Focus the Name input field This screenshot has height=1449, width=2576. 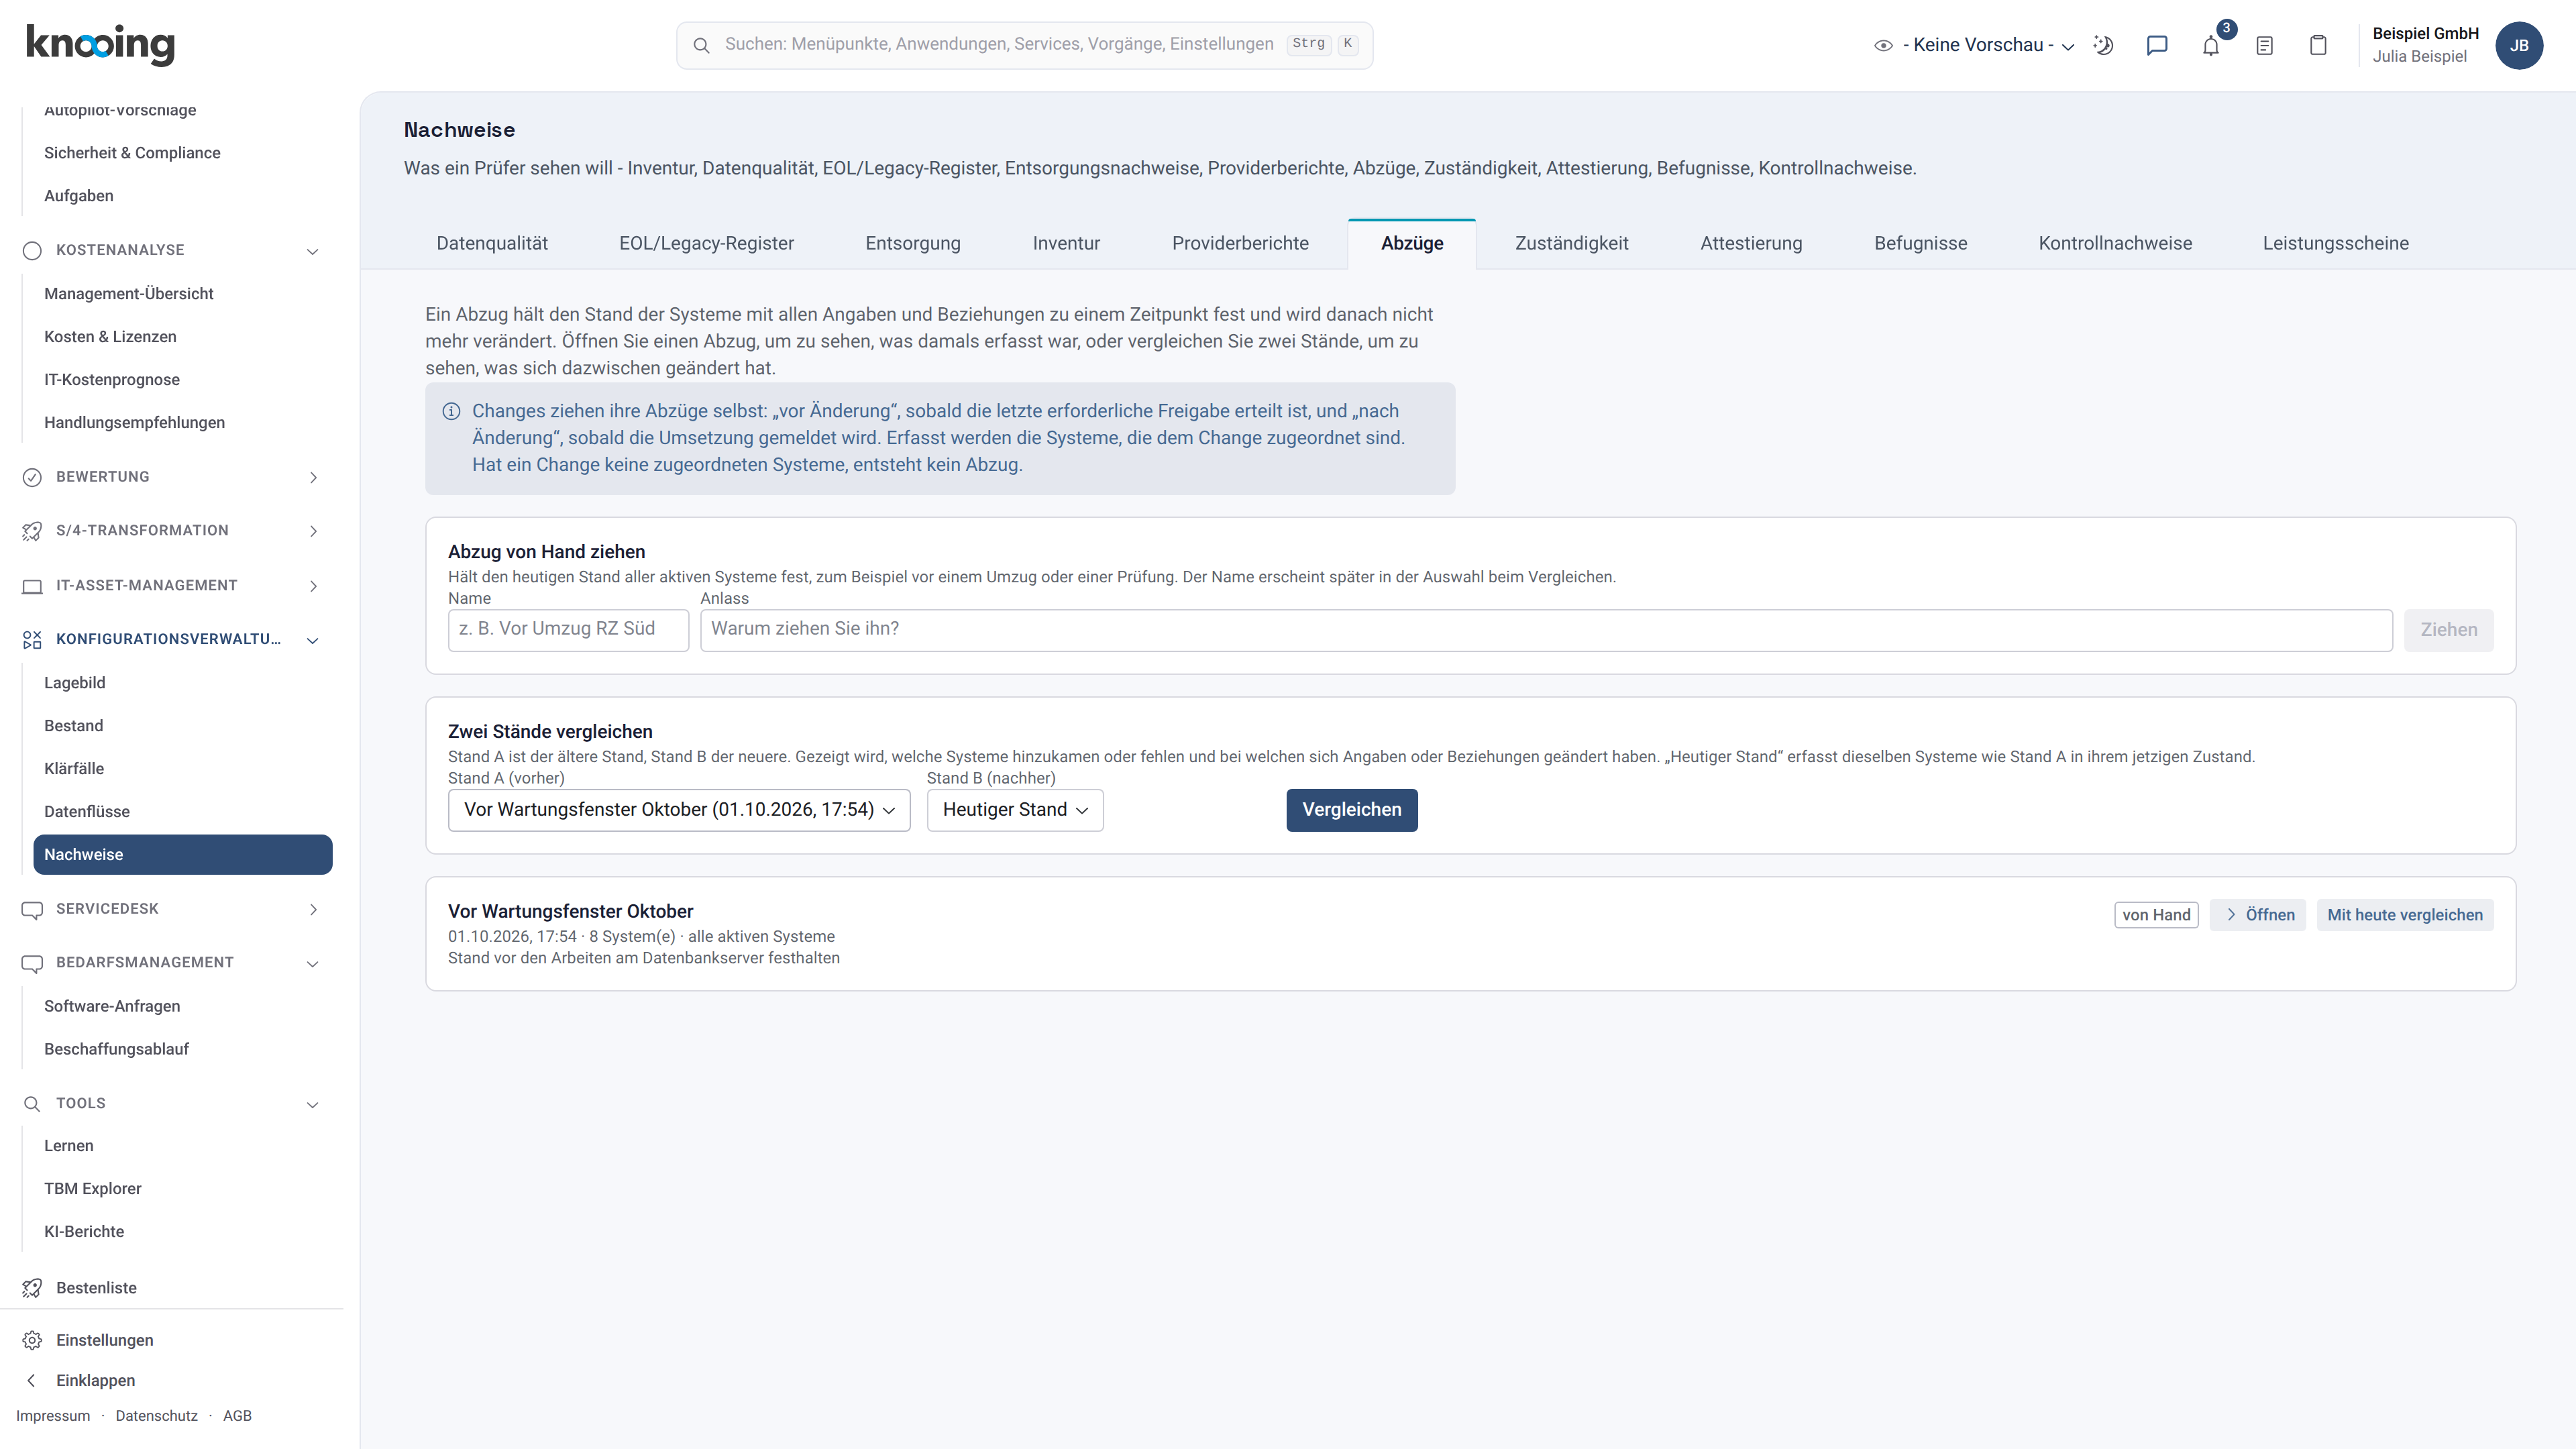(568, 630)
